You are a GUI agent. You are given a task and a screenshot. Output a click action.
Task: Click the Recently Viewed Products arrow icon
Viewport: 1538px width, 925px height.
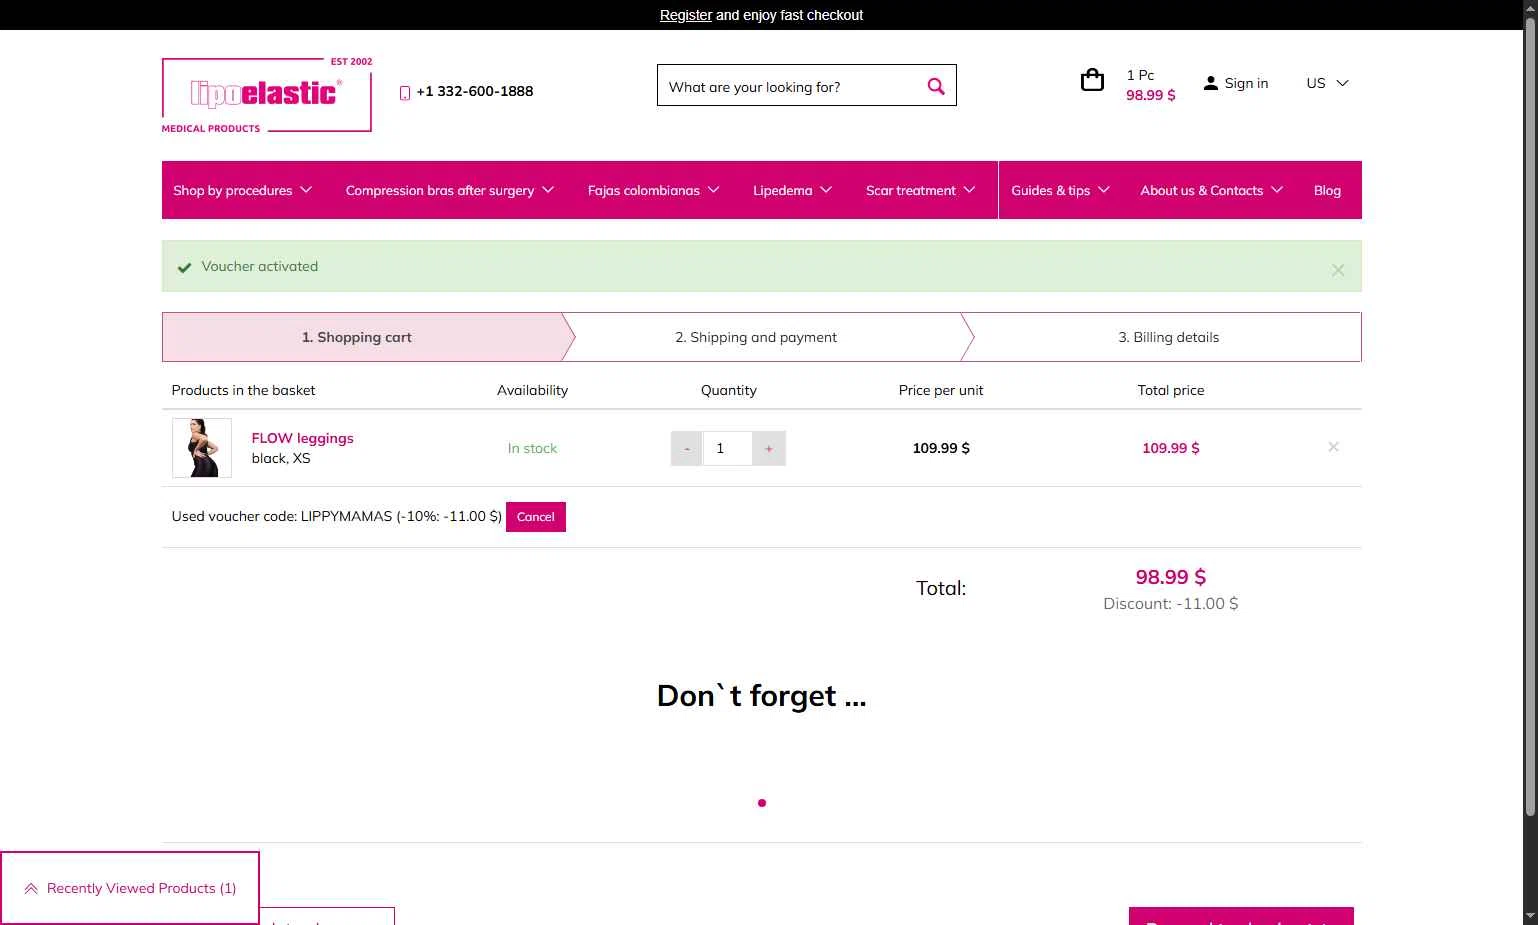pos(31,888)
